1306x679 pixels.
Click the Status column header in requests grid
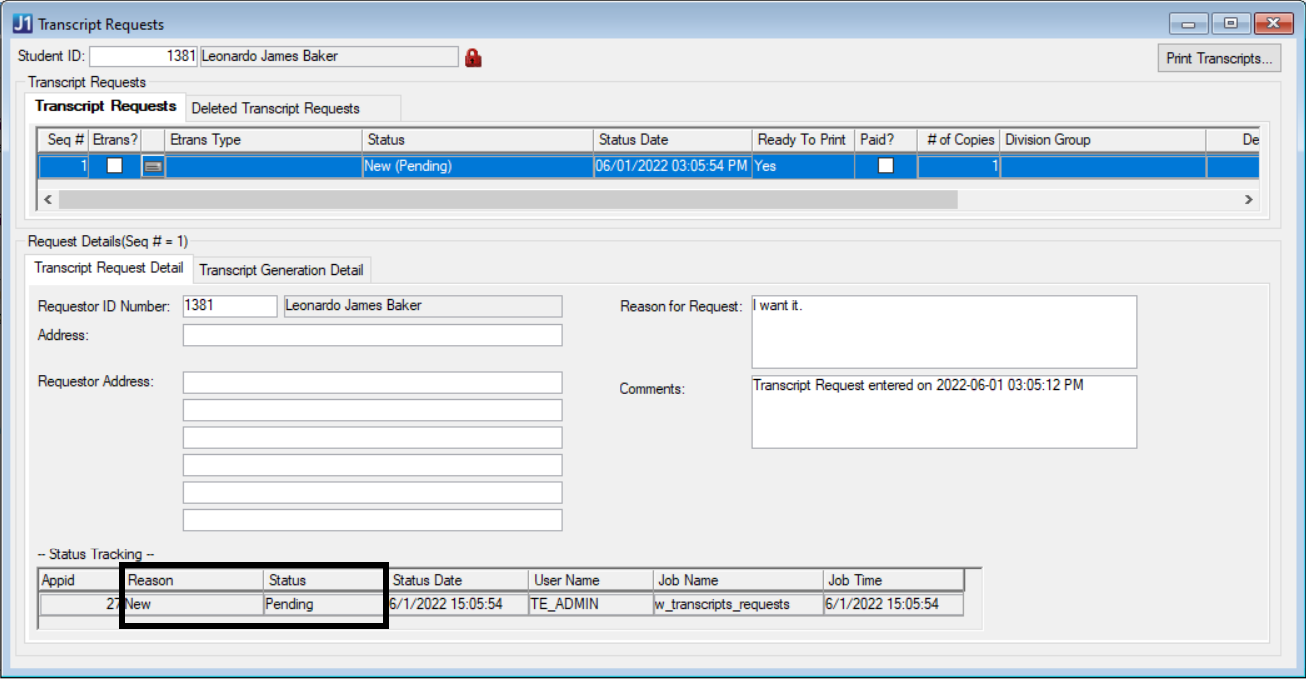(477, 140)
